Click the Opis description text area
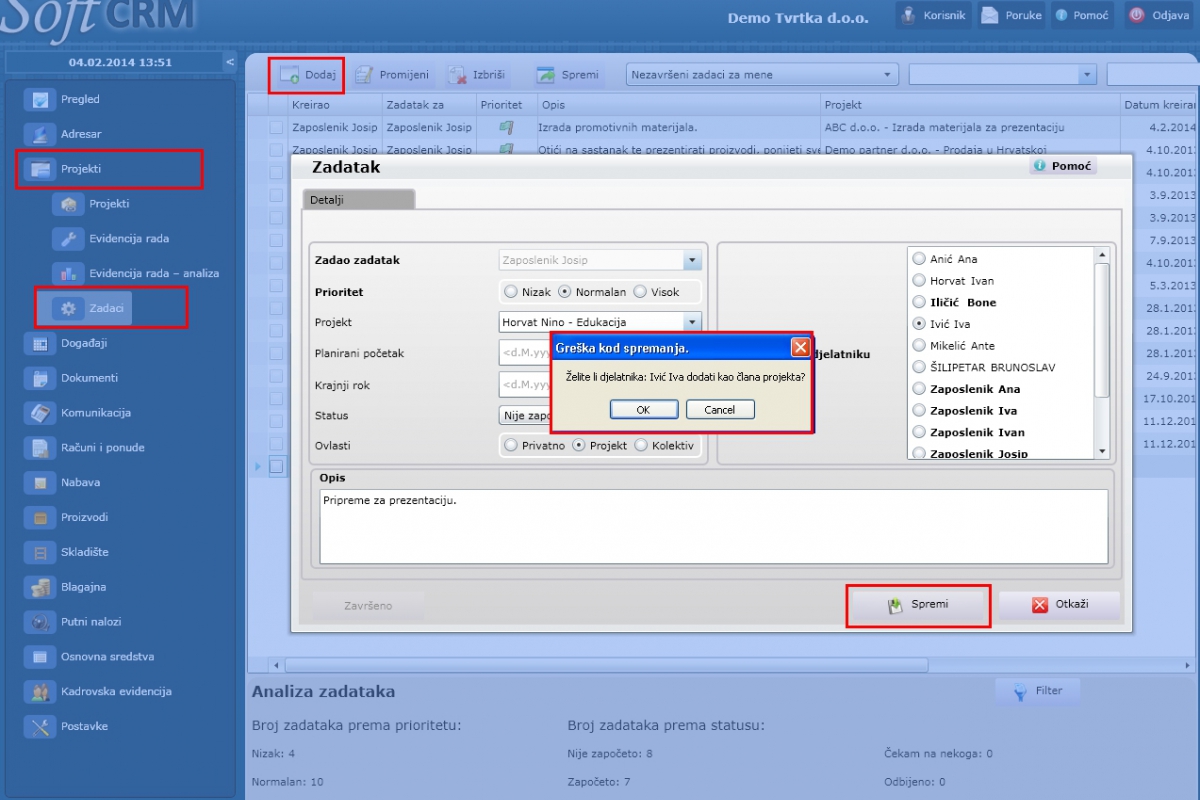This screenshot has width=1200, height=800. coord(714,527)
